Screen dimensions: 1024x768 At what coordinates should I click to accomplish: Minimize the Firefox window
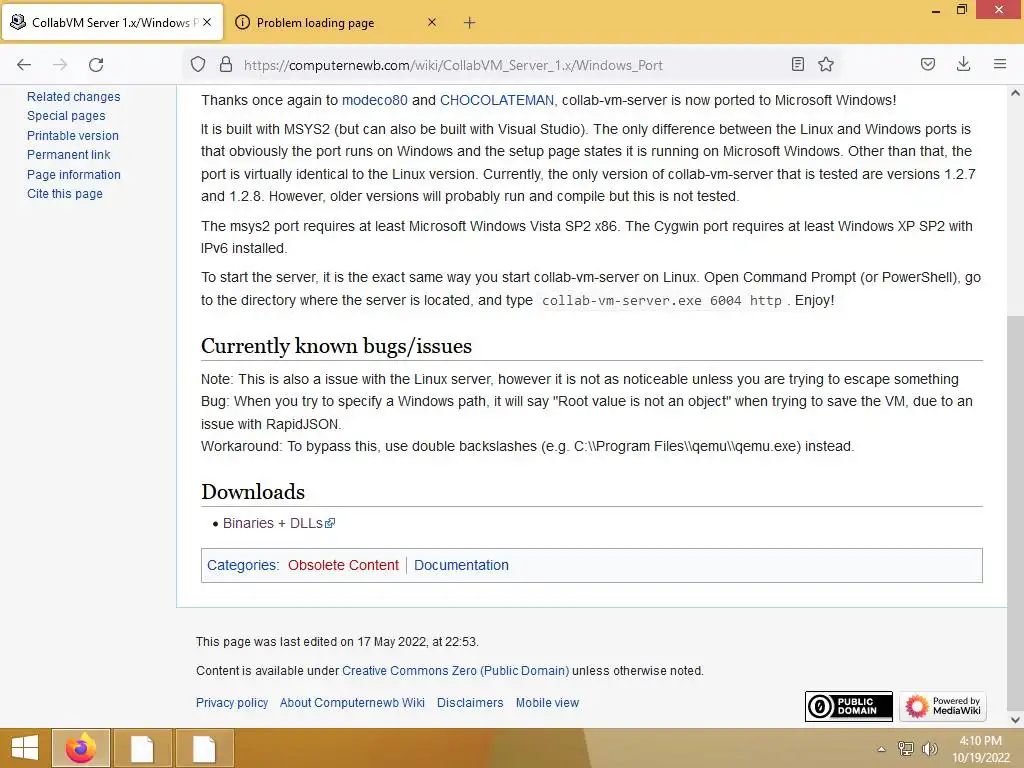click(935, 10)
